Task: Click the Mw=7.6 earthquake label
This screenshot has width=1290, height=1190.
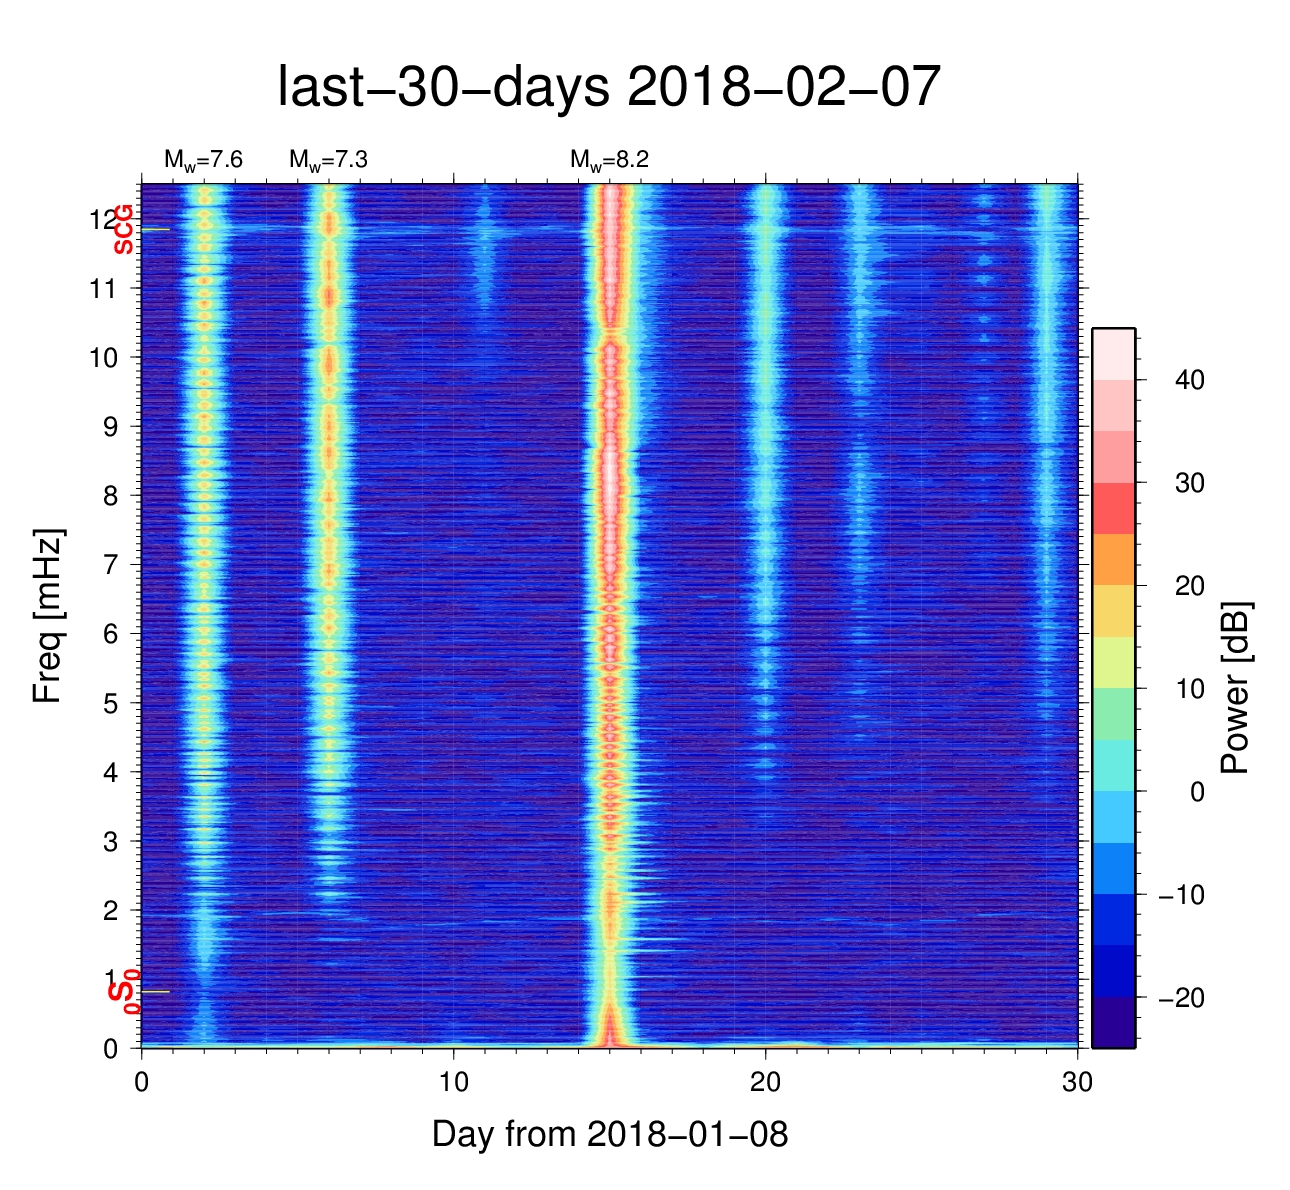Action: click(203, 160)
